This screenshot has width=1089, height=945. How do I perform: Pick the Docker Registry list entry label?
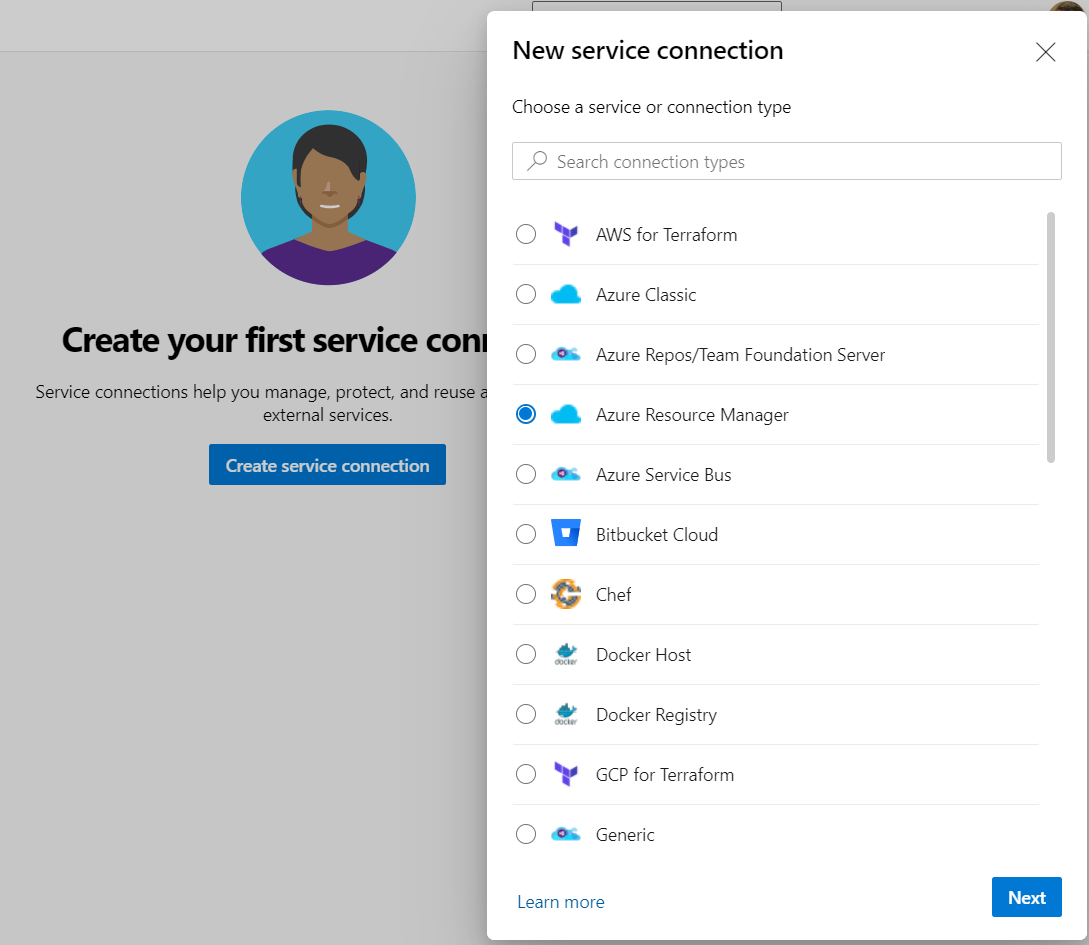(656, 715)
